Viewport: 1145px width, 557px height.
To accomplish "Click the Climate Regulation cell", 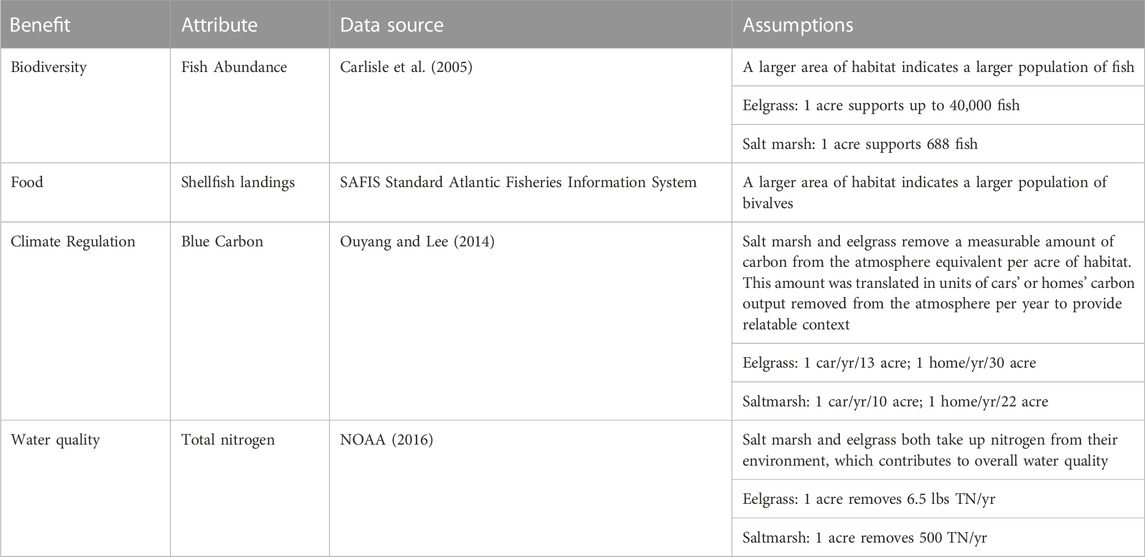I will 73,242.
